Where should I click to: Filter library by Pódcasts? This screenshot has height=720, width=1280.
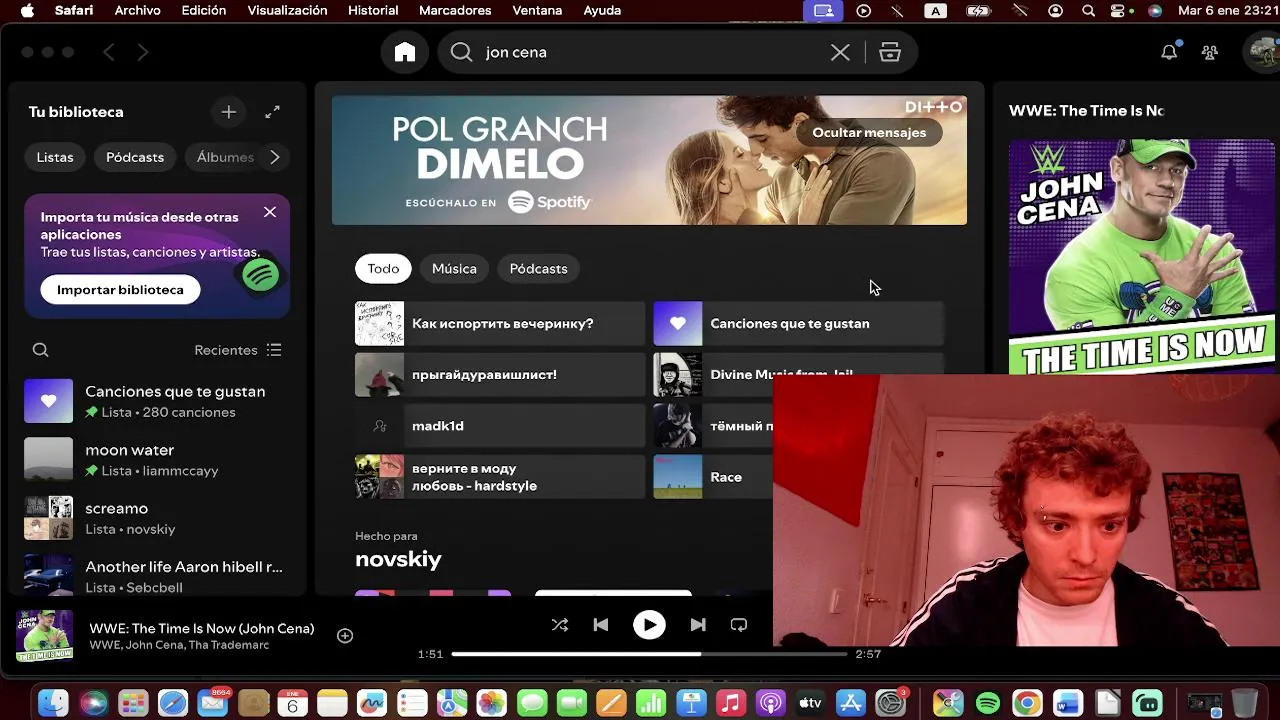(x=135, y=157)
